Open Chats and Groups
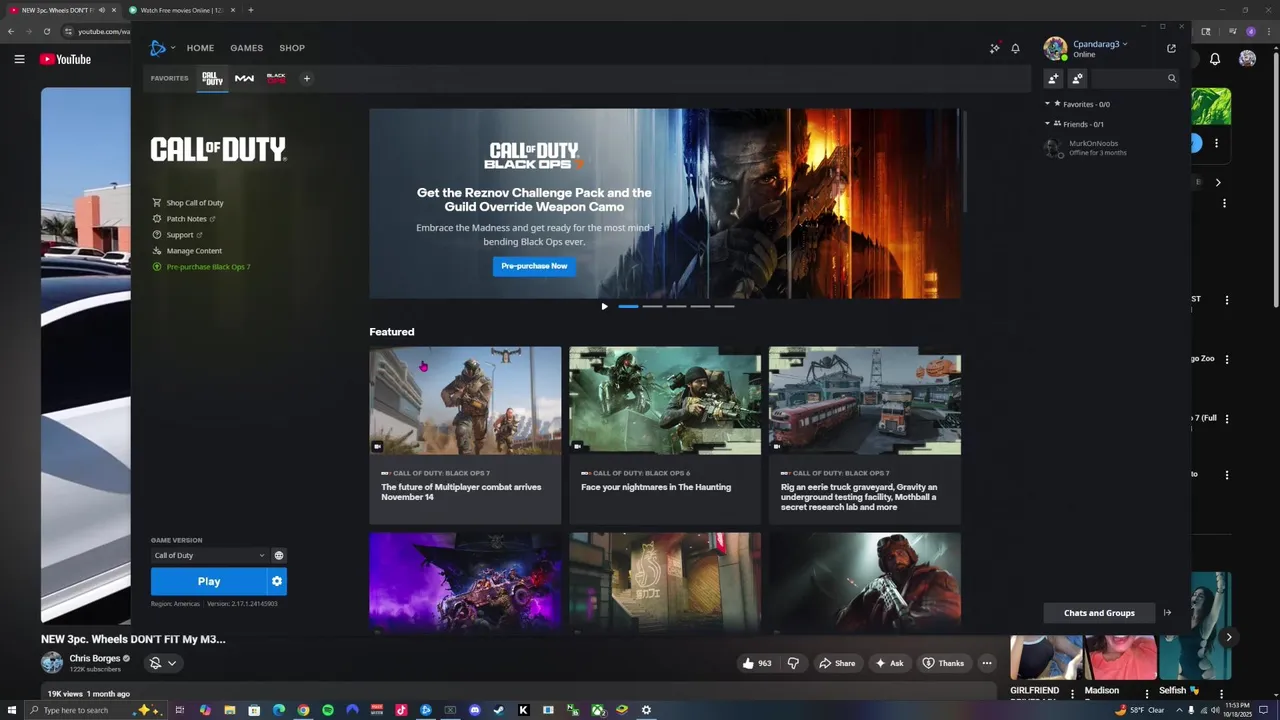The width and height of the screenshot is (1280, 720). coord(1099,613)
